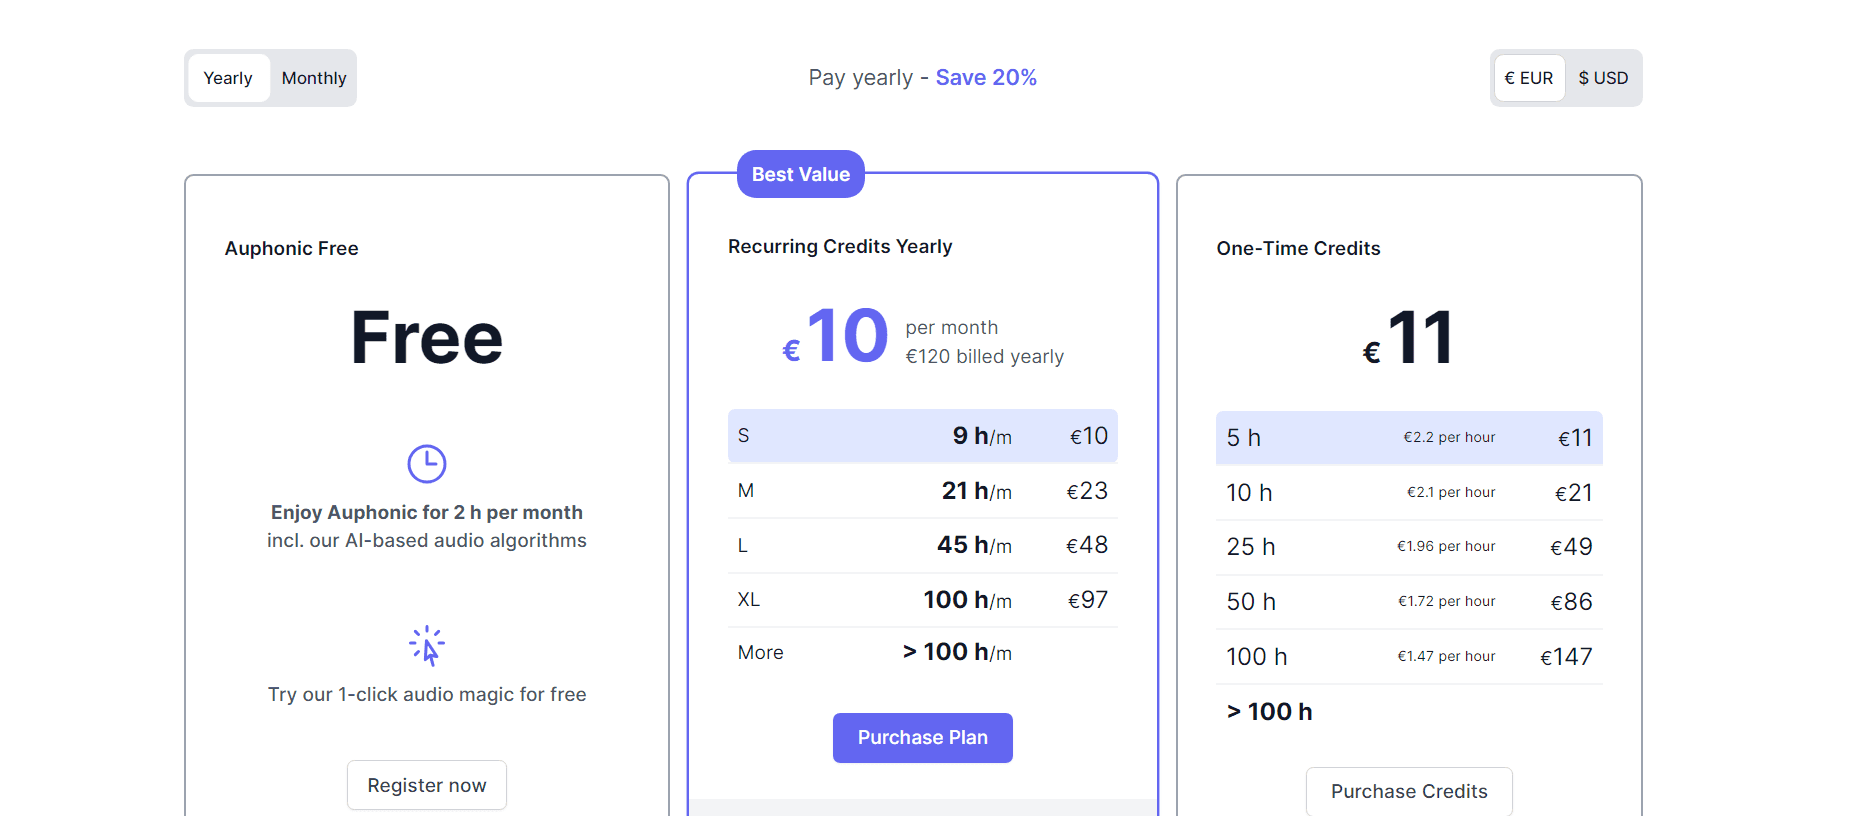Image resolution: width=1853 pixels, height=816 pixels.
Task: Pick the L plan with 45 h/m
Action: pos(922,545)
